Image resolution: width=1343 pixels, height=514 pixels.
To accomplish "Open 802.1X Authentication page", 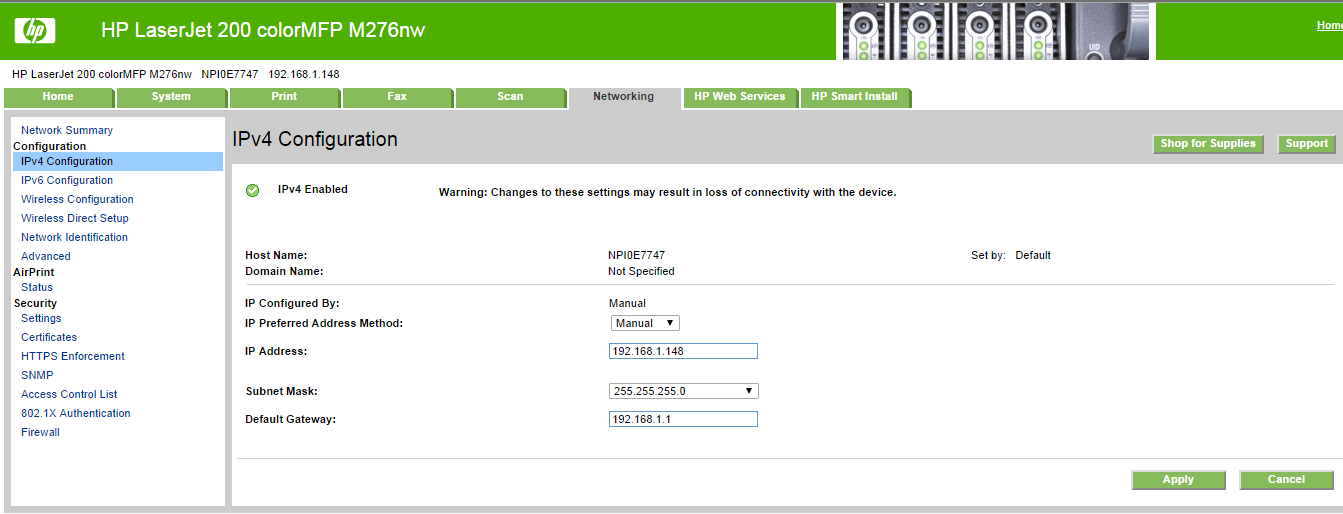I will pos(76,413).
